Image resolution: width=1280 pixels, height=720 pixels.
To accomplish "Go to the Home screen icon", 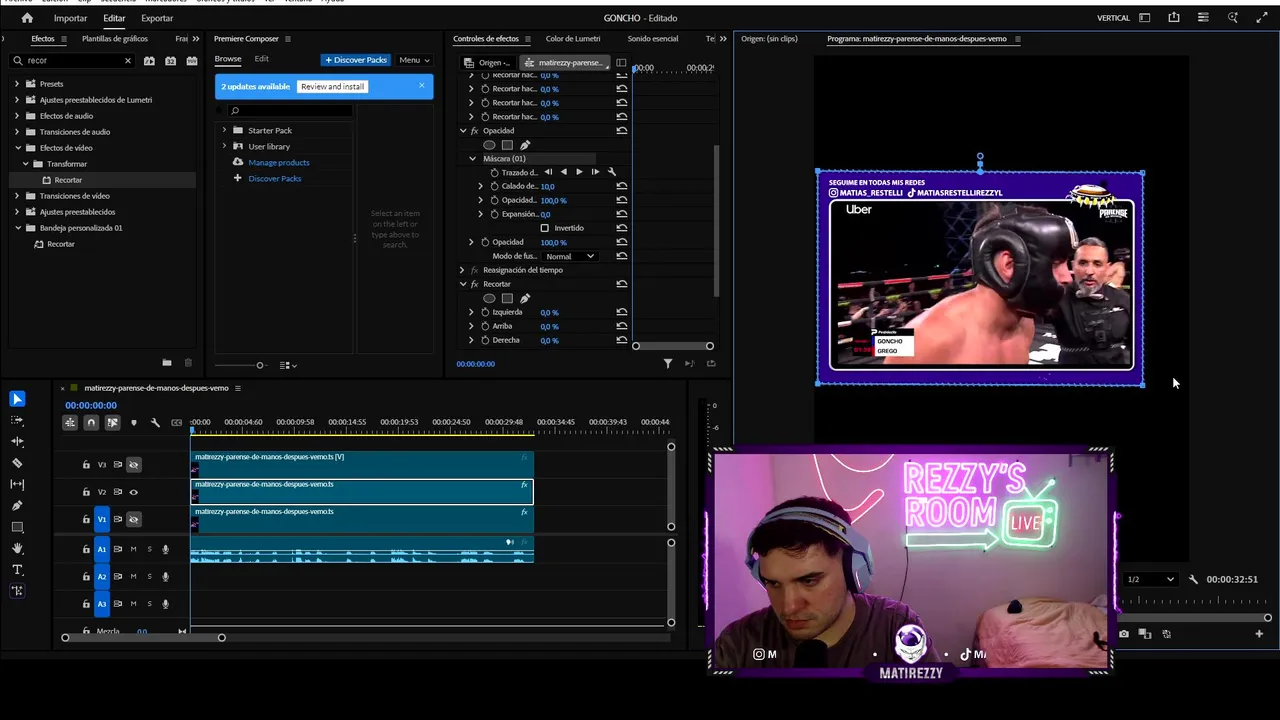I will 27,18.
